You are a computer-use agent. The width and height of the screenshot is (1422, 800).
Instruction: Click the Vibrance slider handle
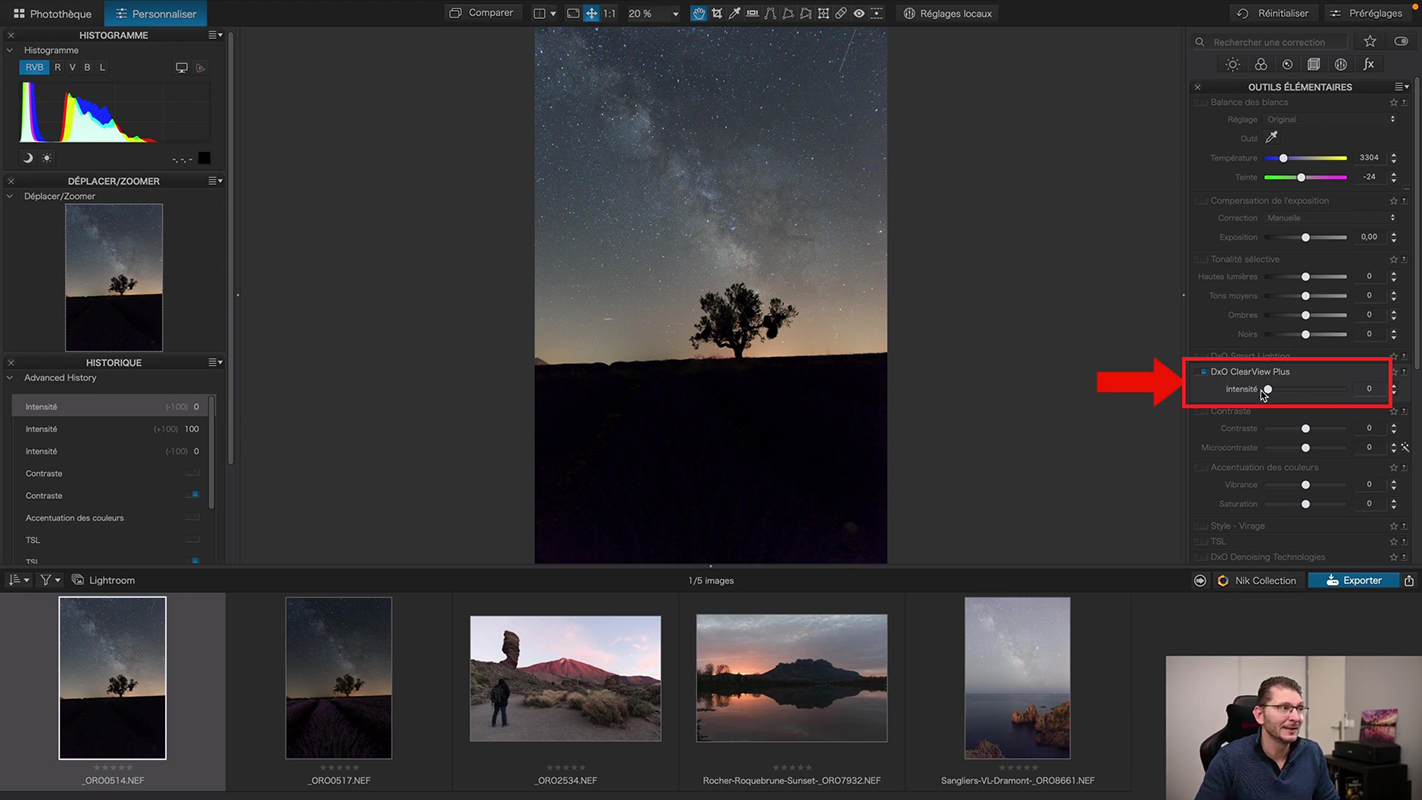[1305, 485]
